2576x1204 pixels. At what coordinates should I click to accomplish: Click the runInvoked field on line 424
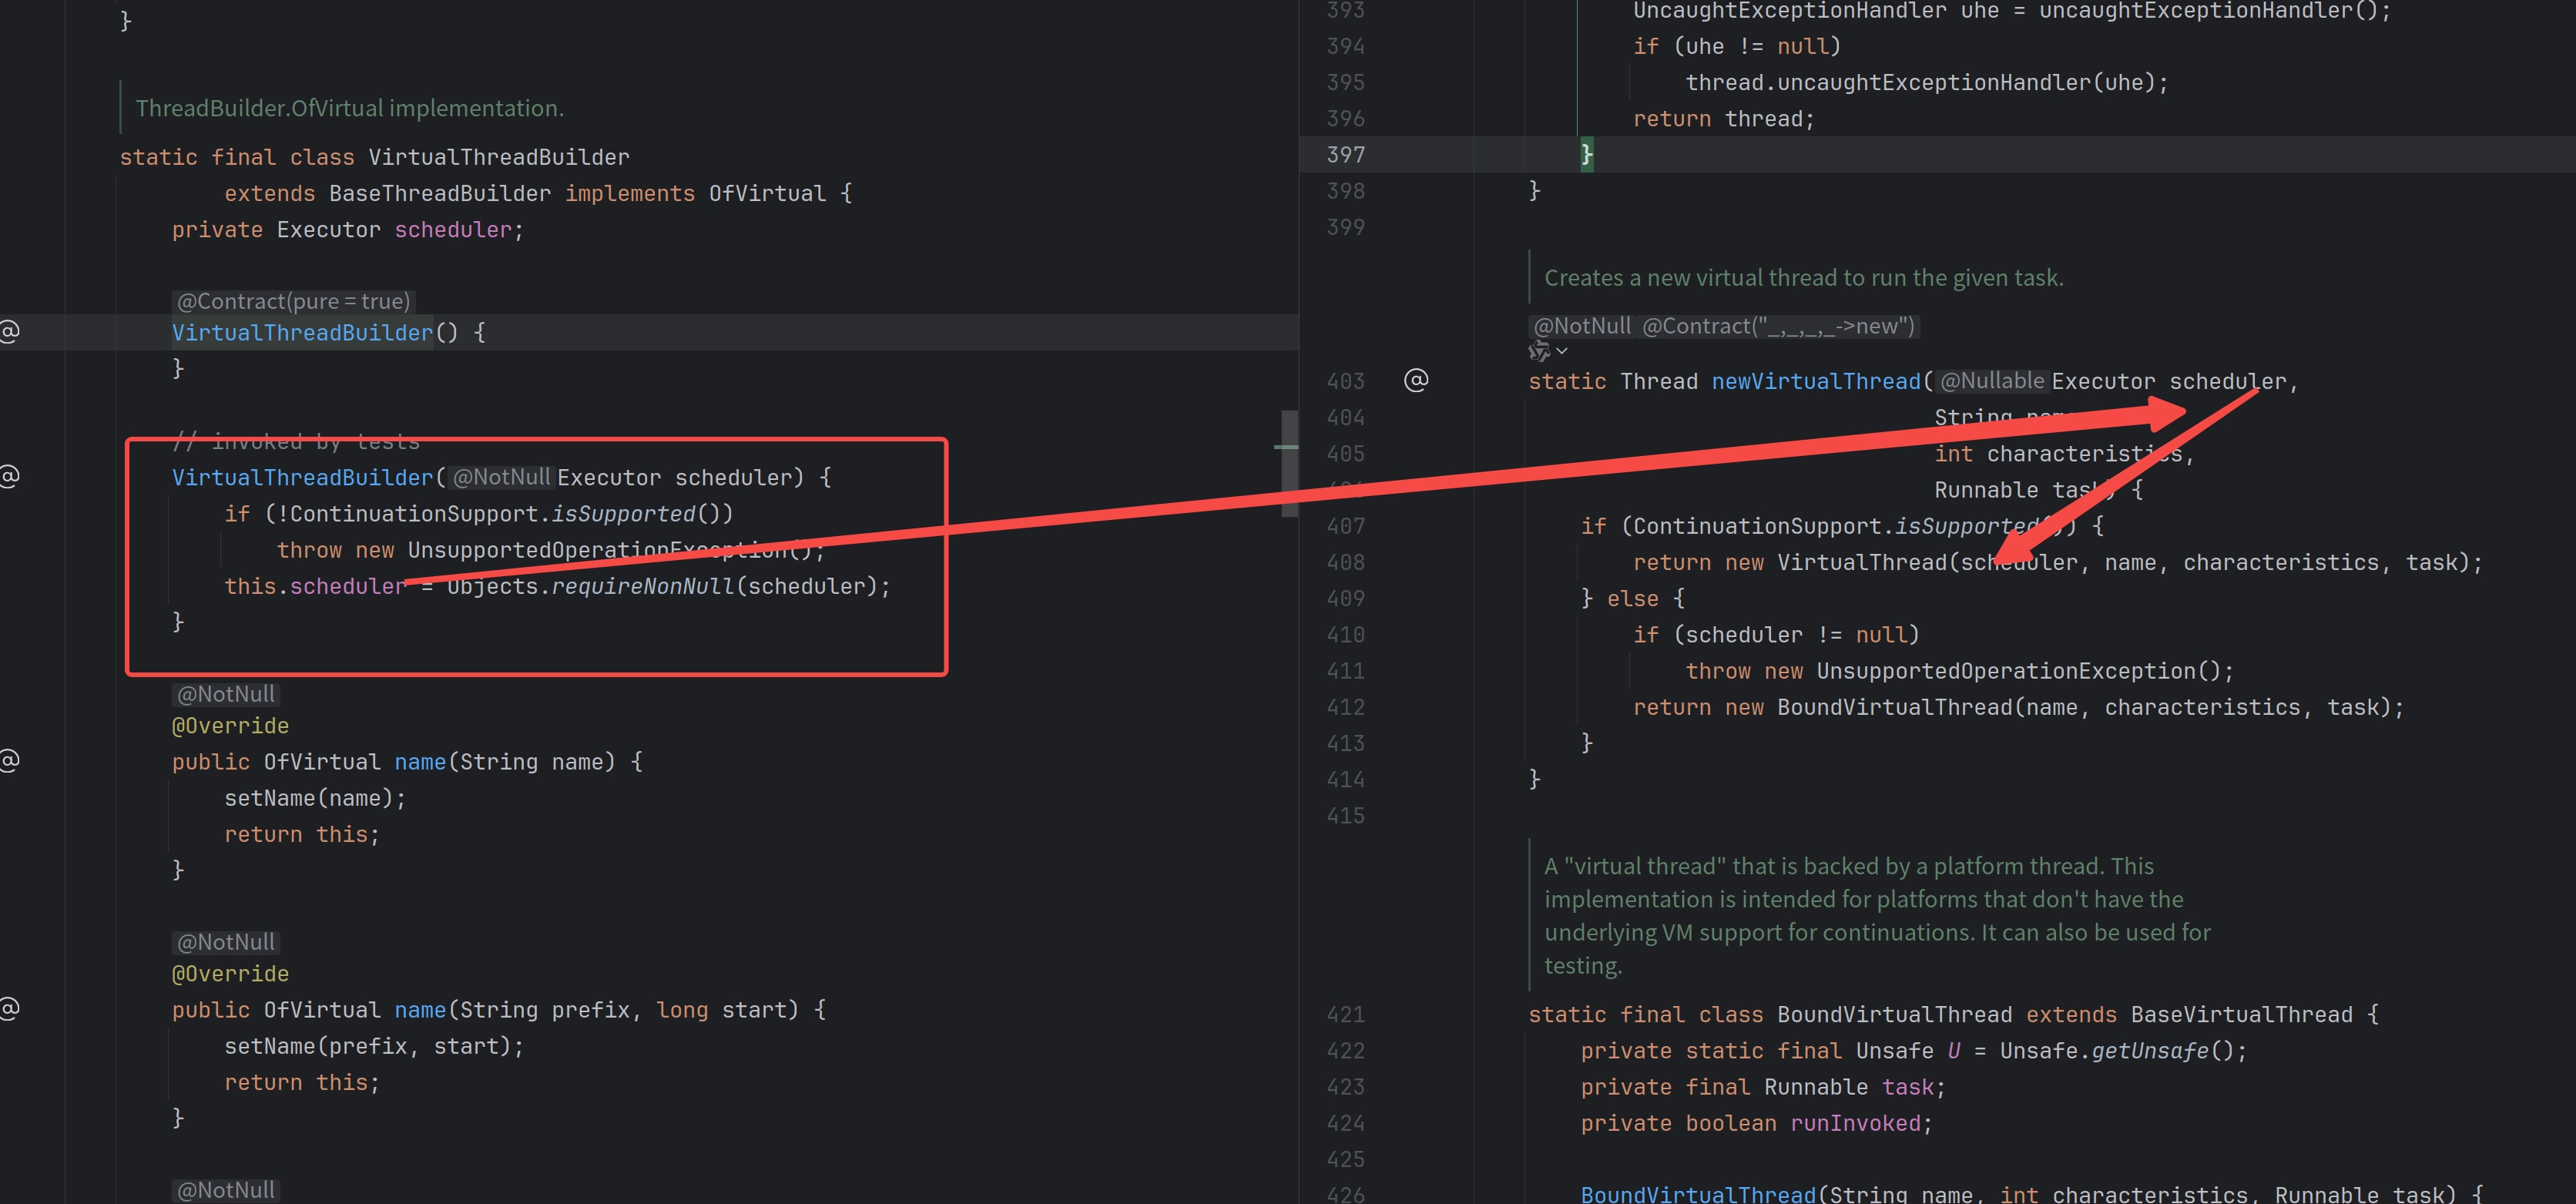(1855, 1123)
